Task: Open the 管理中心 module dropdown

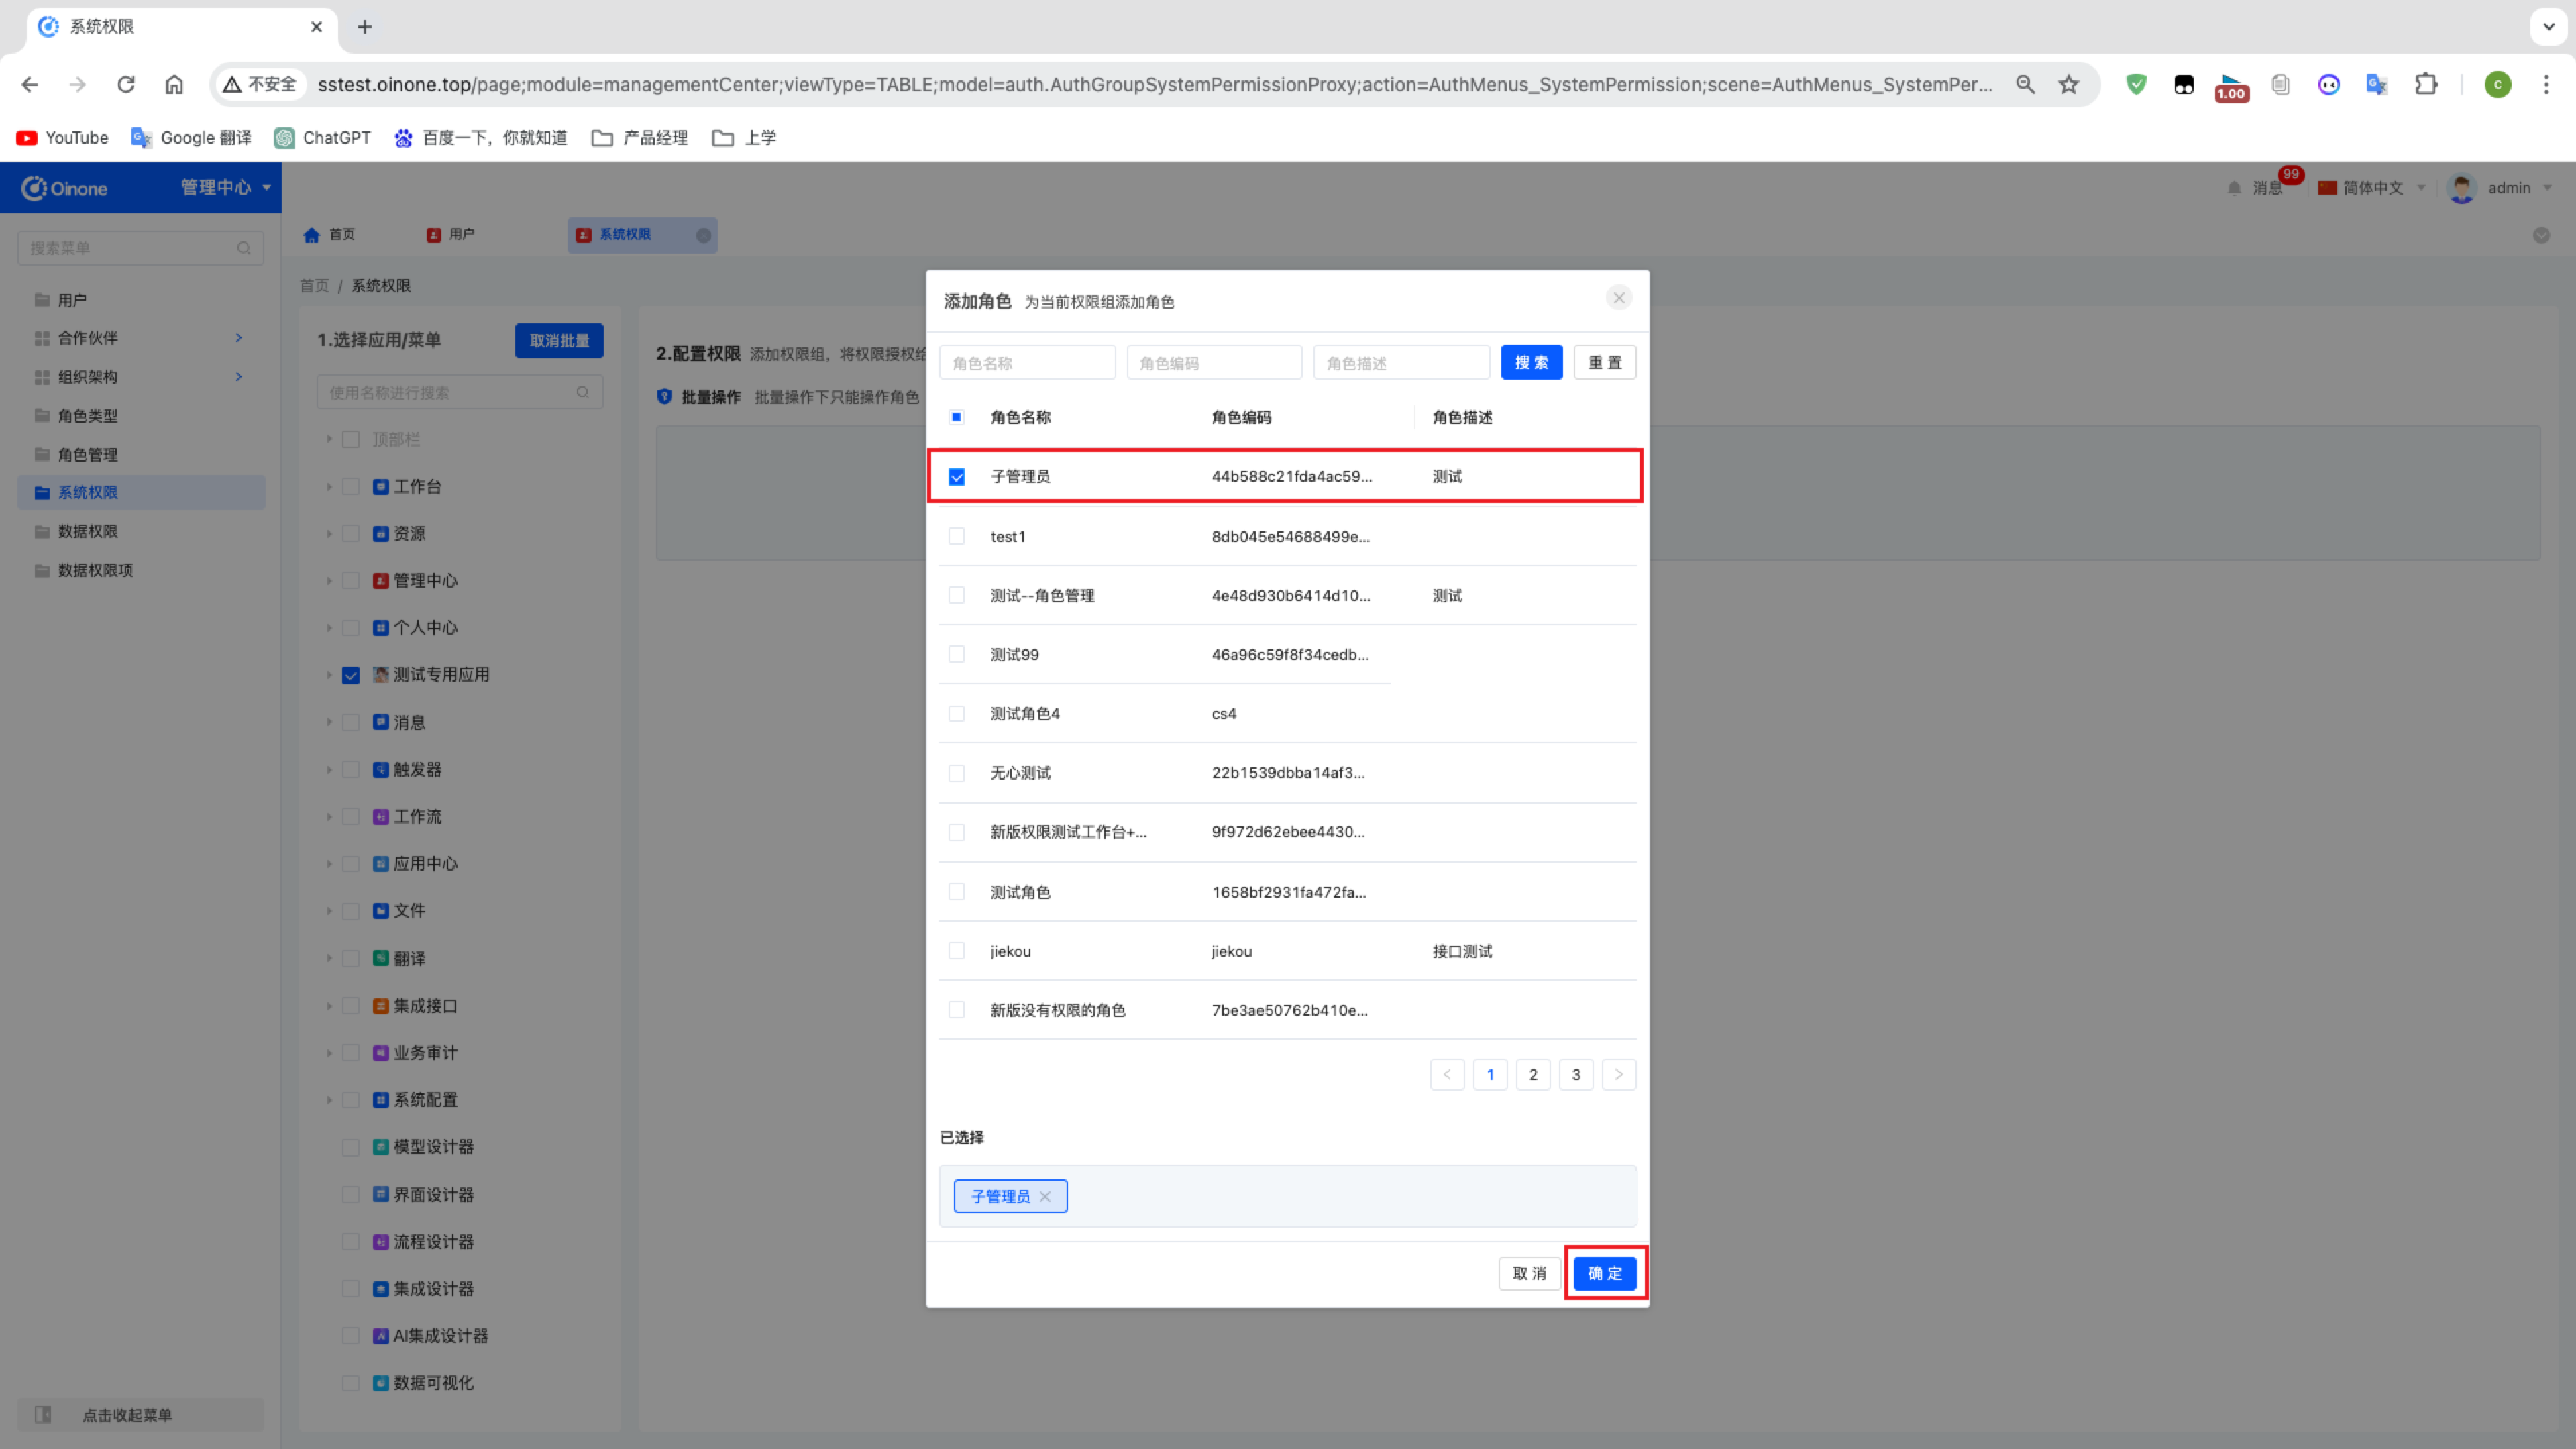Action: point(226,188)
